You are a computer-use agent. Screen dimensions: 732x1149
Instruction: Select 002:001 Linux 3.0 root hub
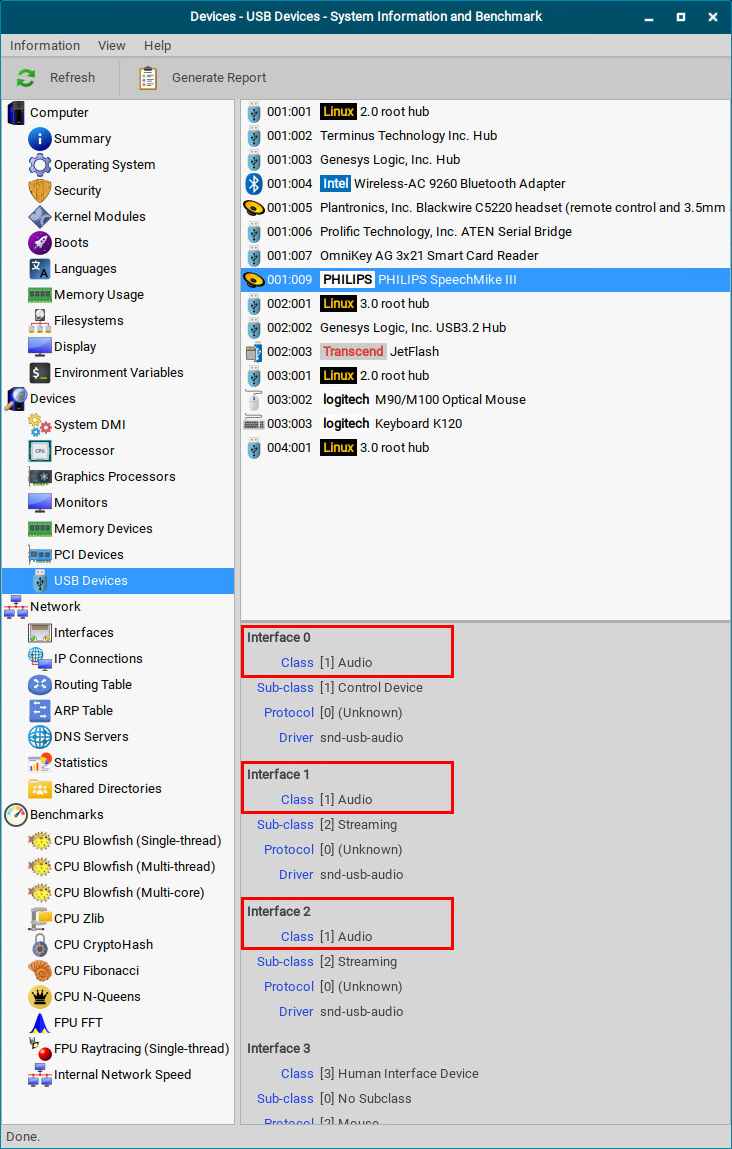(x=485, y=303)
